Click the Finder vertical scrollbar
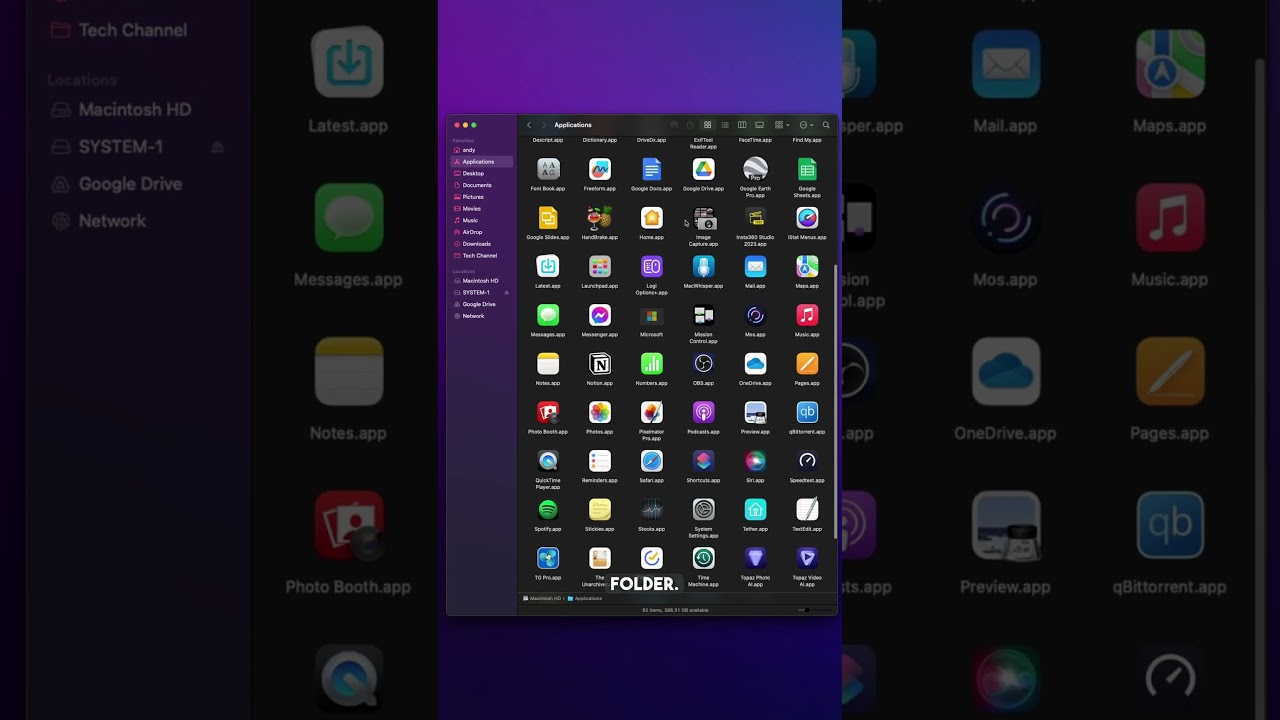Viewport: 1280px width, 720px height. [x=835, y=401]
